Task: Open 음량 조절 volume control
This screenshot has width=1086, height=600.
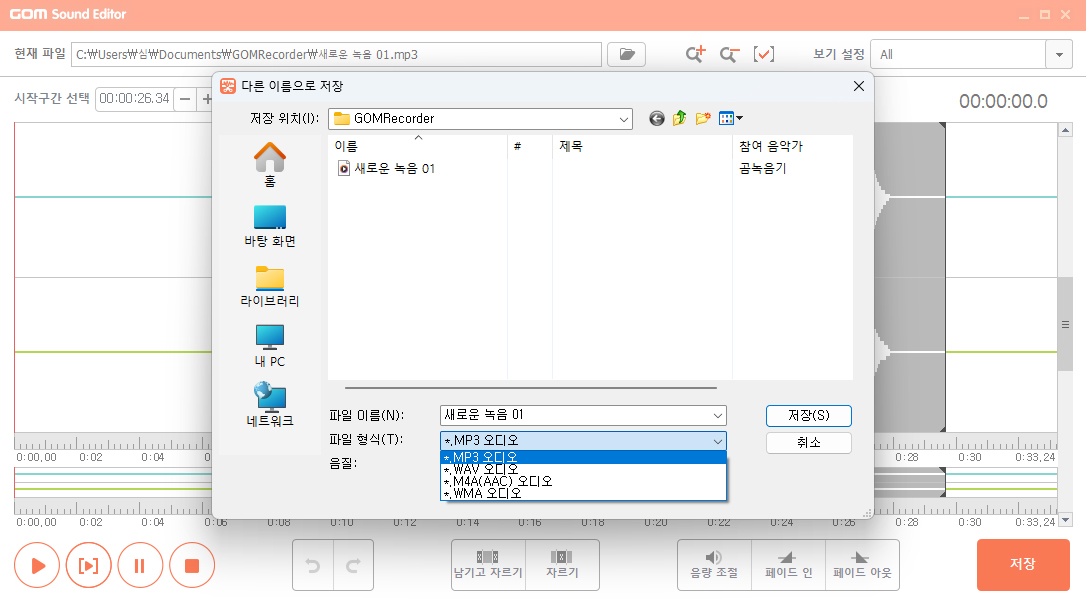Action: (x=714, y=565)
